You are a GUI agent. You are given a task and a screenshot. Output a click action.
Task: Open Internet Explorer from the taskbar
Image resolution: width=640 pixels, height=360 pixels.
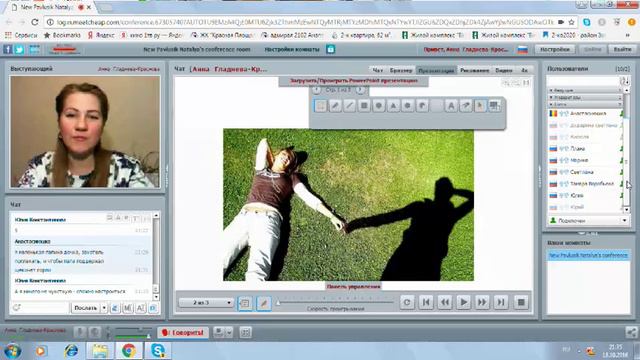pyautogui.click(x=71, y=350)
